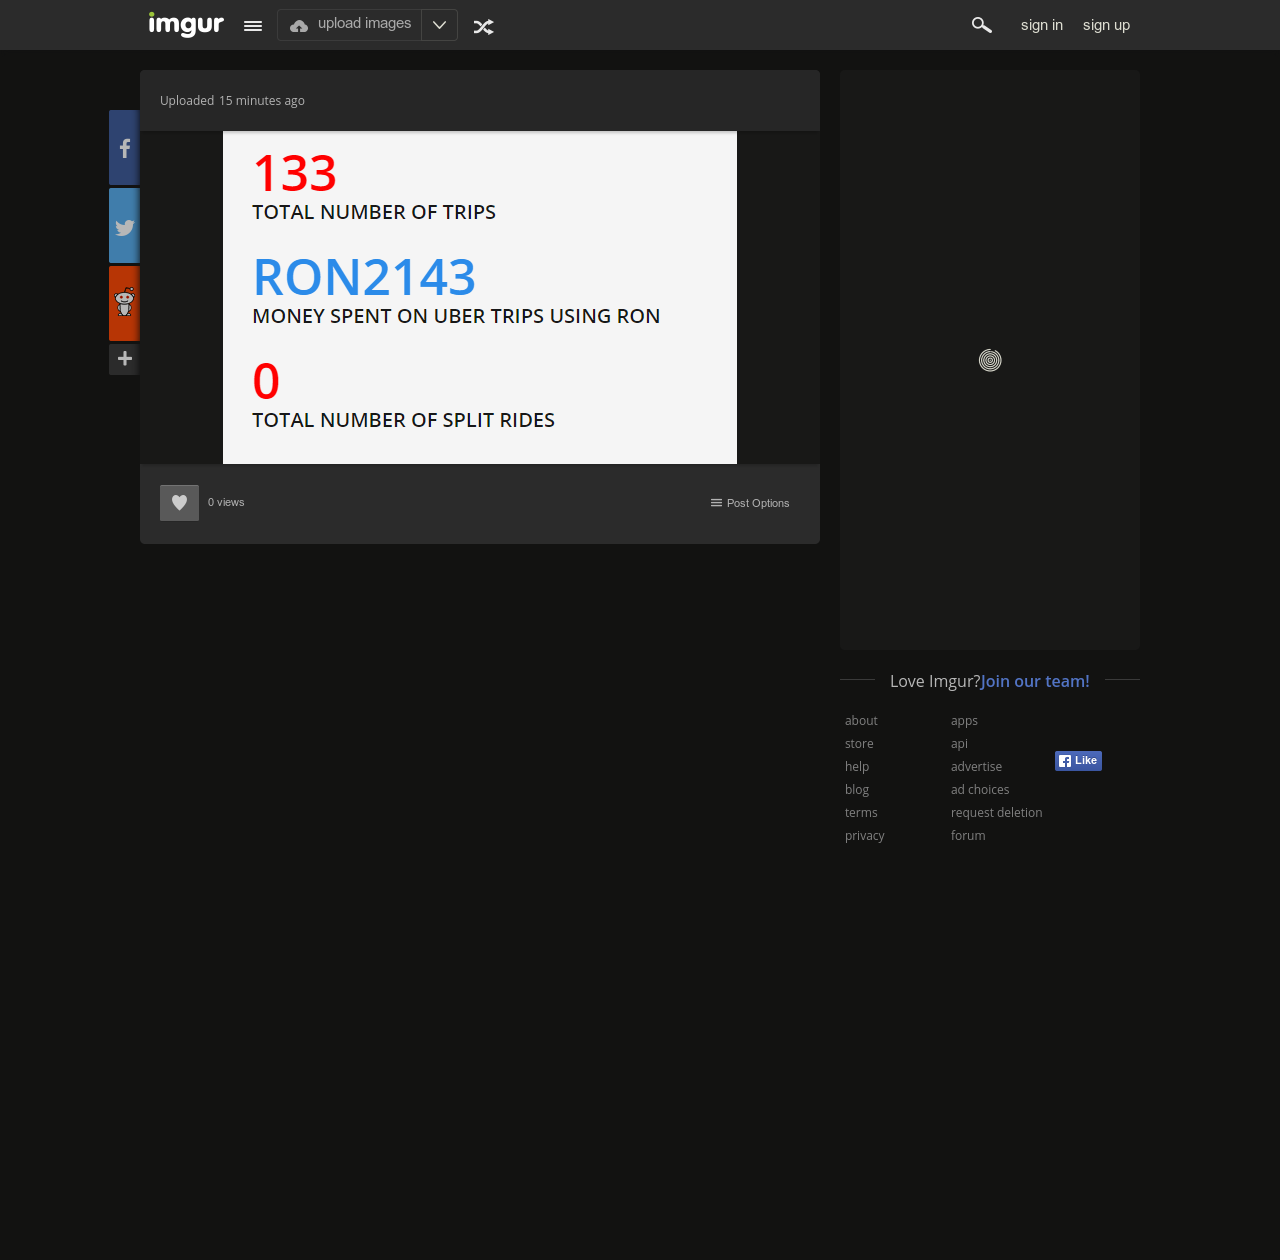The height and width of the screenshot is (1260, 1280).
Task: Open the advertise footer link
Action: click(x=976, y=767)
